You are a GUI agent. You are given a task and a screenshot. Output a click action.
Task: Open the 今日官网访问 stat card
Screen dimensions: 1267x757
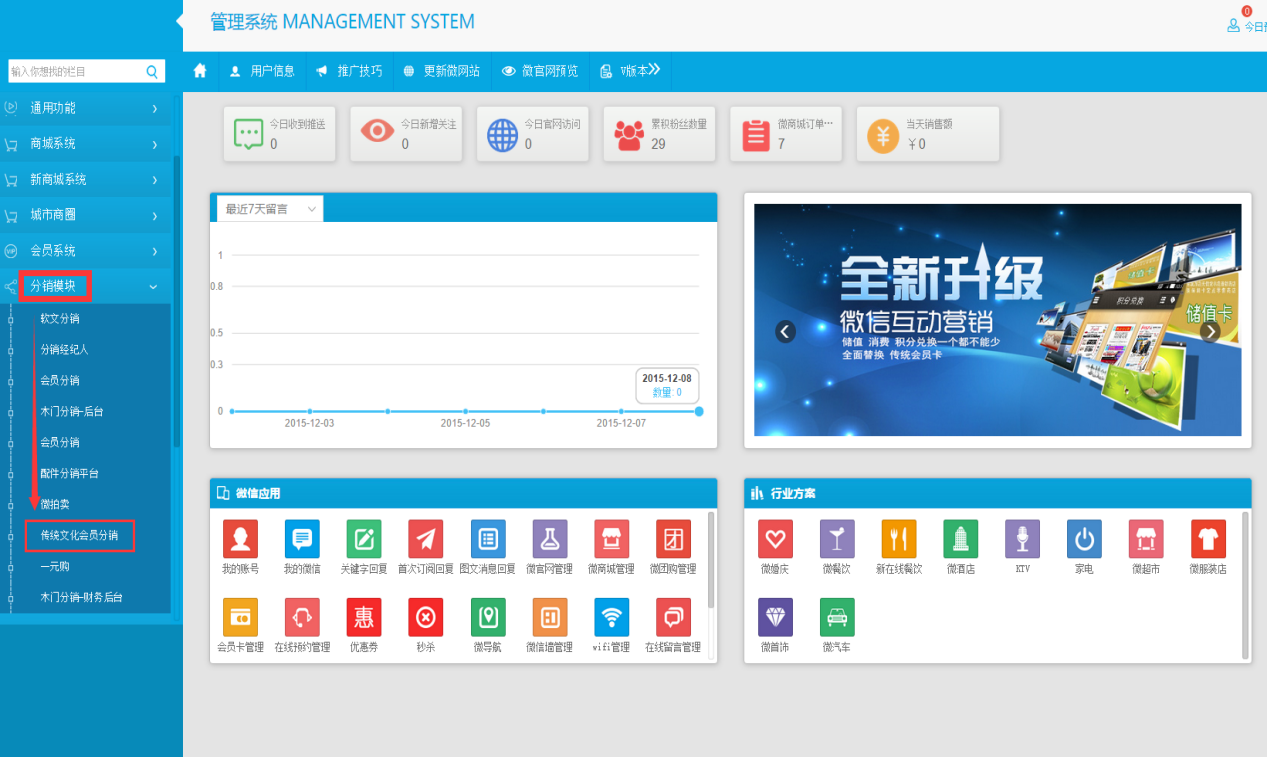coord(535,134)
